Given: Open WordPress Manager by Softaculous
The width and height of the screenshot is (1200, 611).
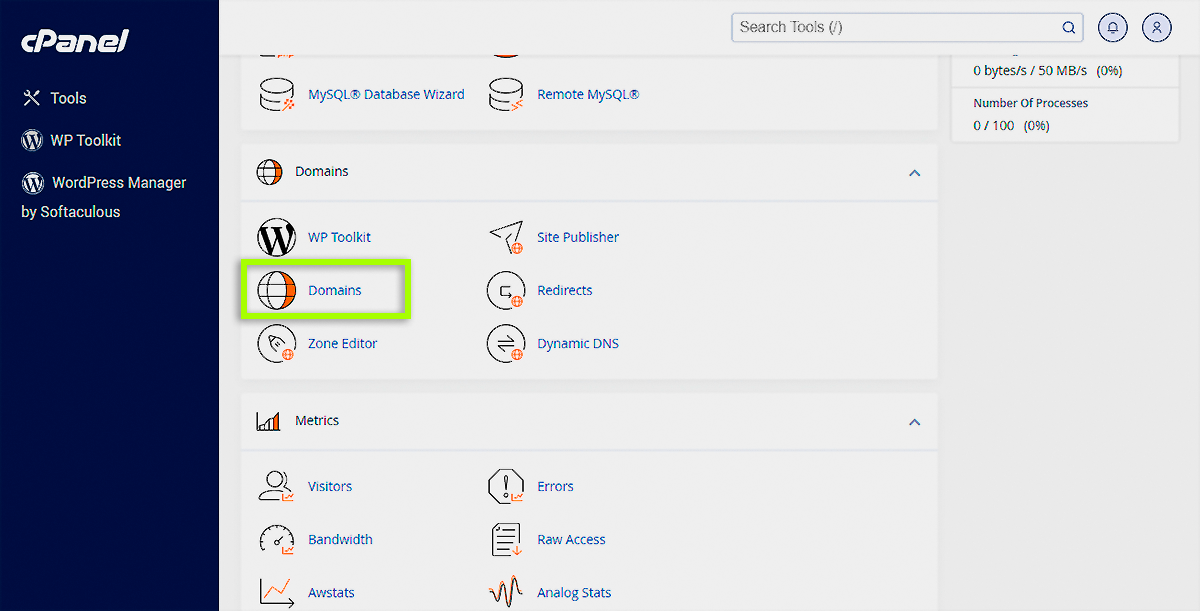Looking at the screenshot, I should (x=104, y=197).
